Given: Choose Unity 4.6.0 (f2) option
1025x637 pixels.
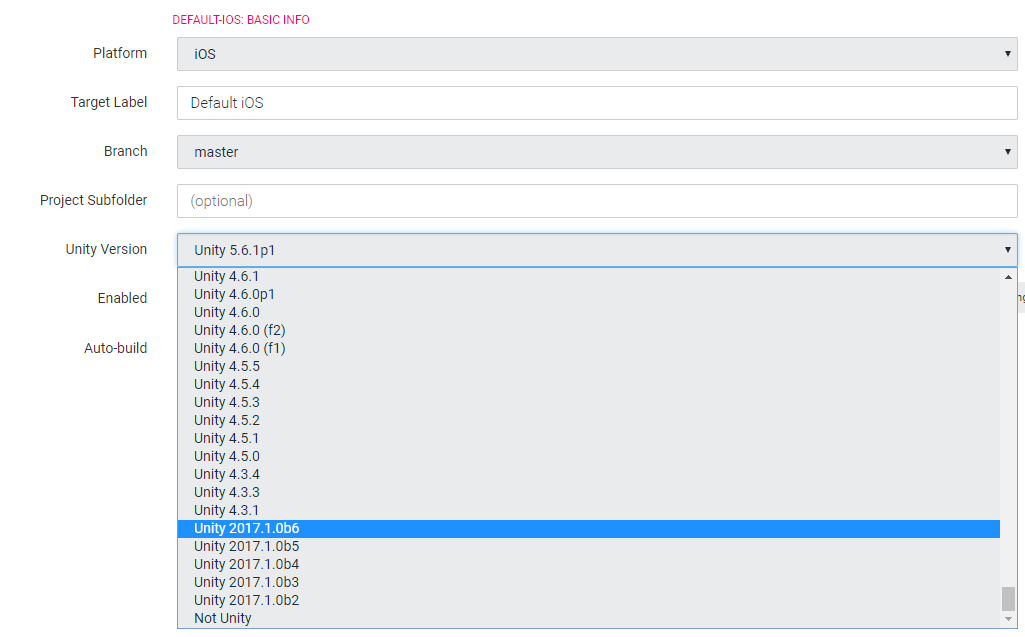Looking at the screenshot, I should pyautogui.click(x=588, y=330).
